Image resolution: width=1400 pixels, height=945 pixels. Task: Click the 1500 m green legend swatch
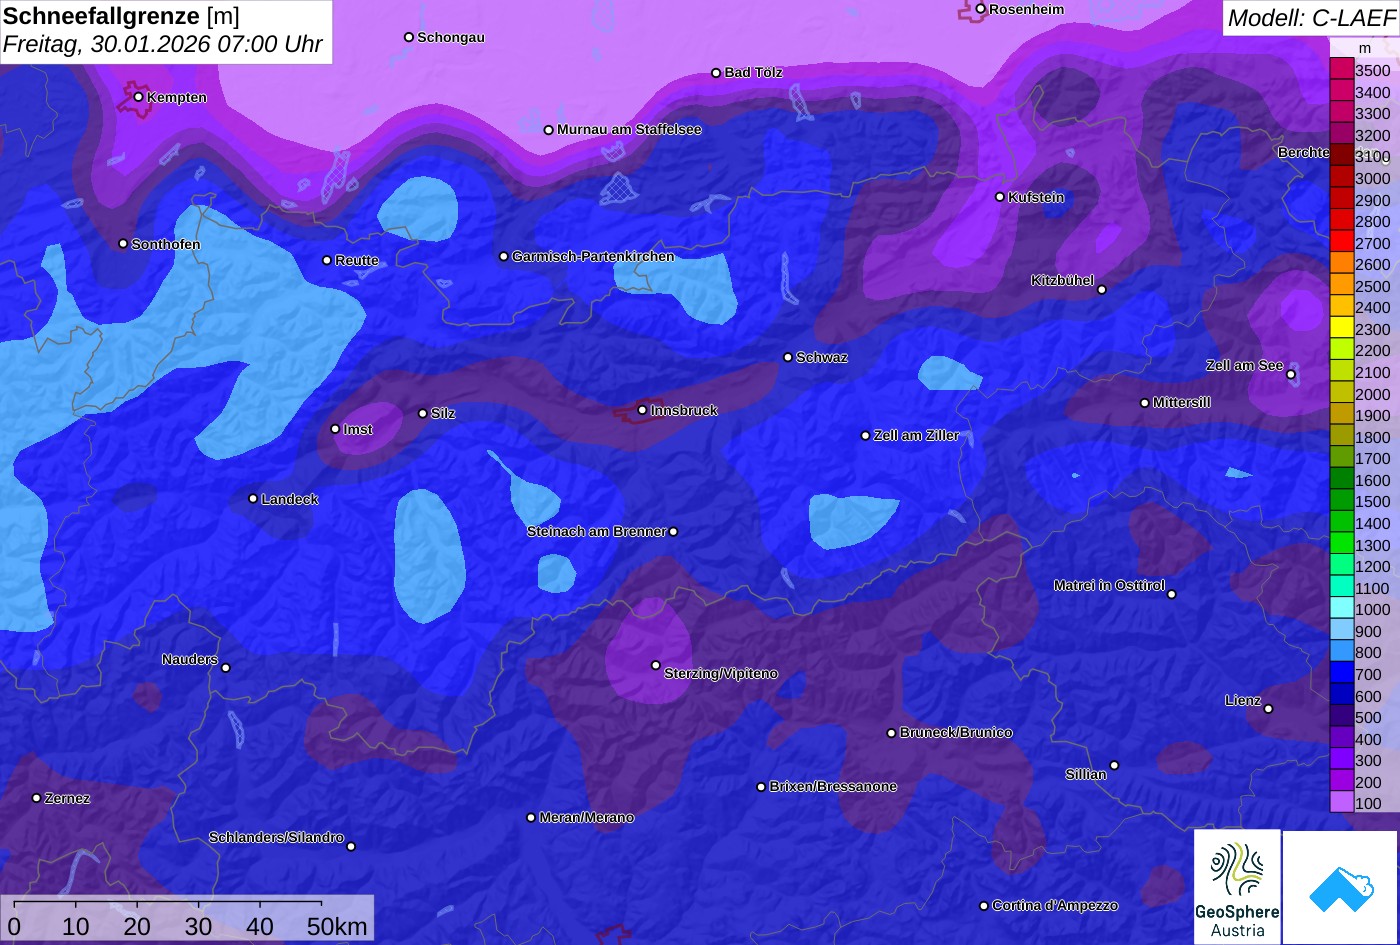(x=1342, y=501)
